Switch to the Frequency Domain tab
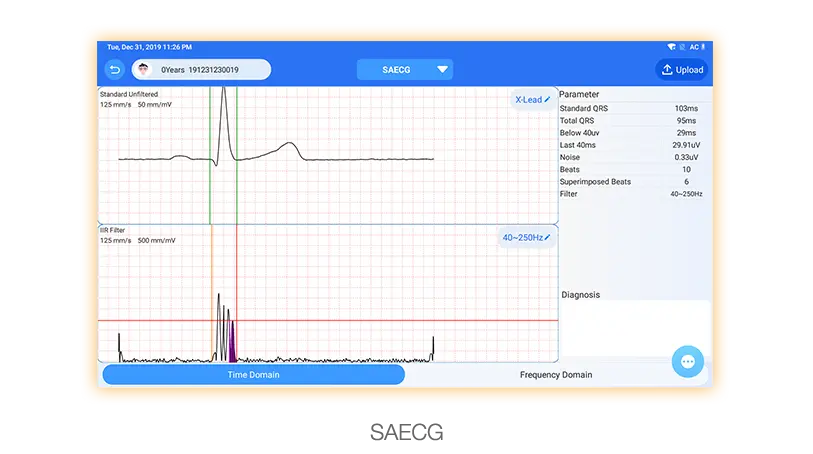This screenshot has height=454, width=813. click(x=556, y=375)
